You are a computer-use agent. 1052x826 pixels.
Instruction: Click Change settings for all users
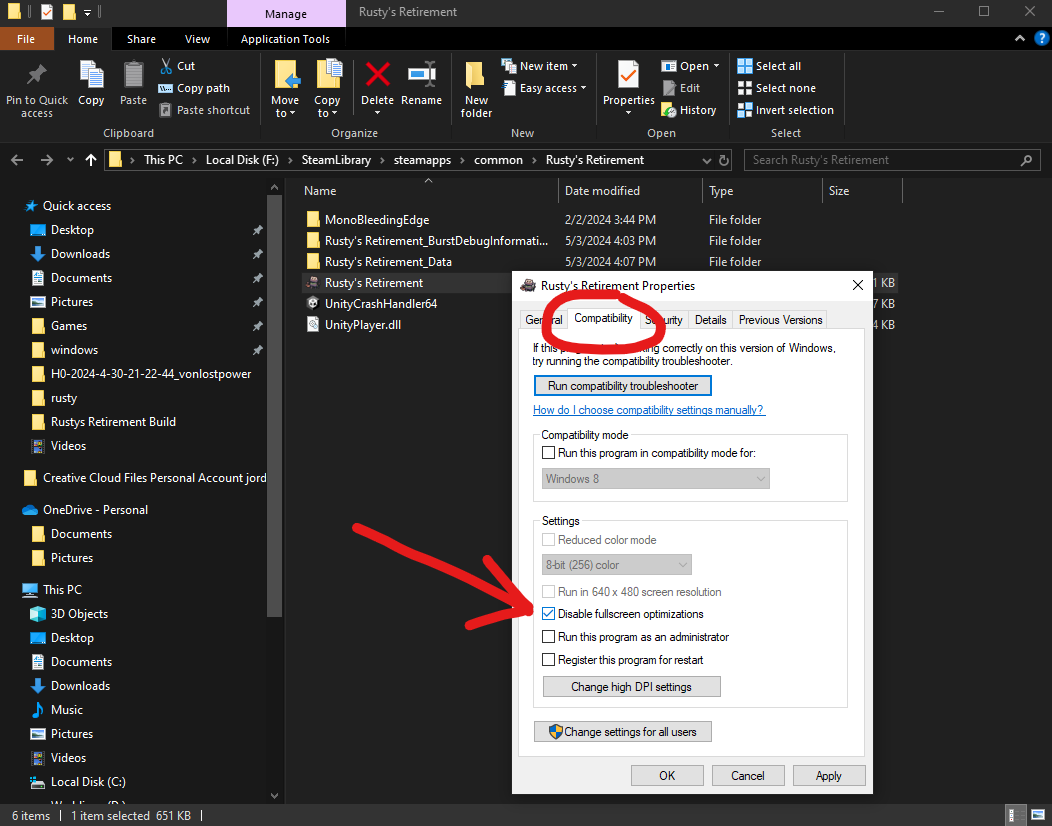[x=623, y=731]
